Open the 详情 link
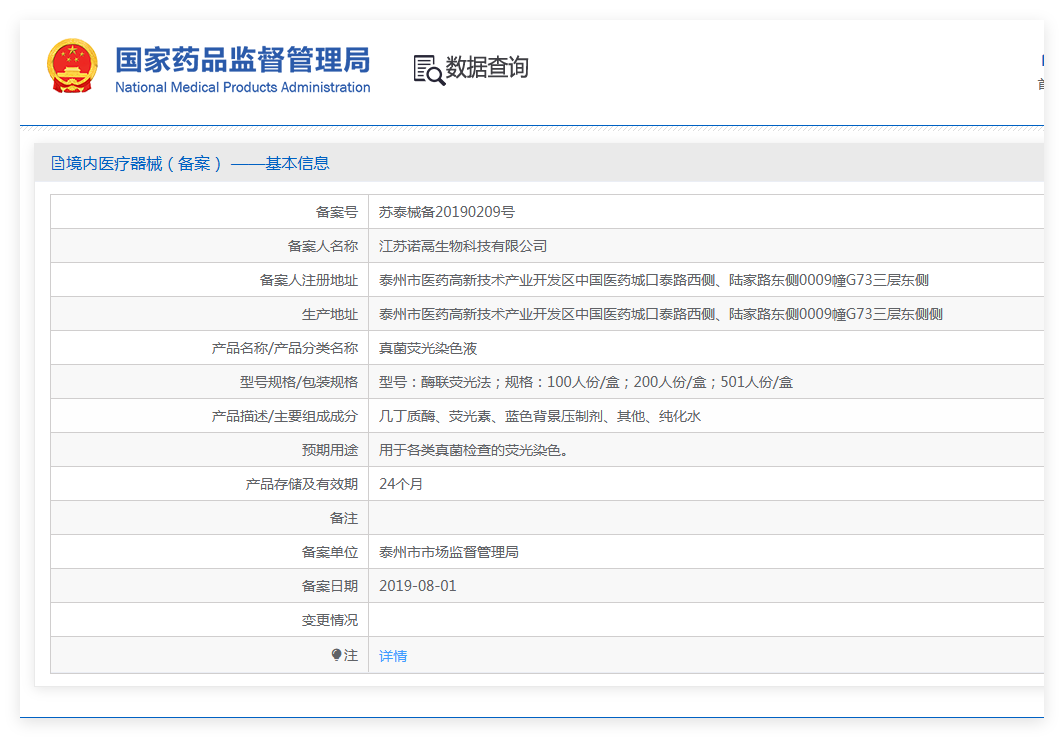This screenshot has height=738, width=1064. (393, 656)
